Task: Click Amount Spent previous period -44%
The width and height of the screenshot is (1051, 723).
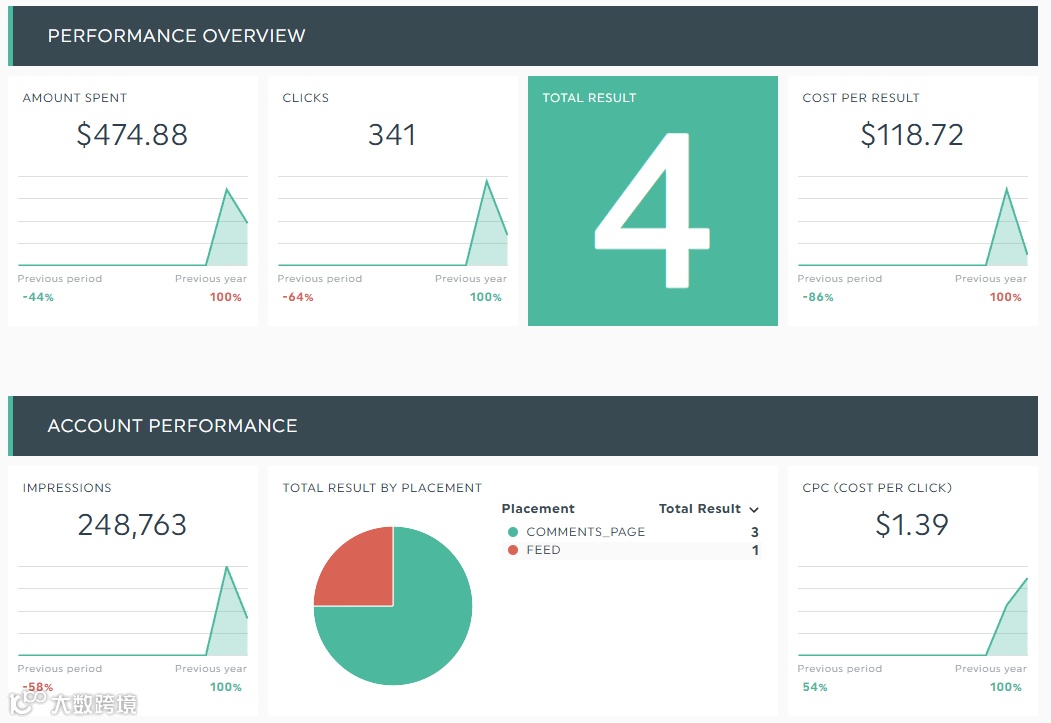Action: click(38, 297)
